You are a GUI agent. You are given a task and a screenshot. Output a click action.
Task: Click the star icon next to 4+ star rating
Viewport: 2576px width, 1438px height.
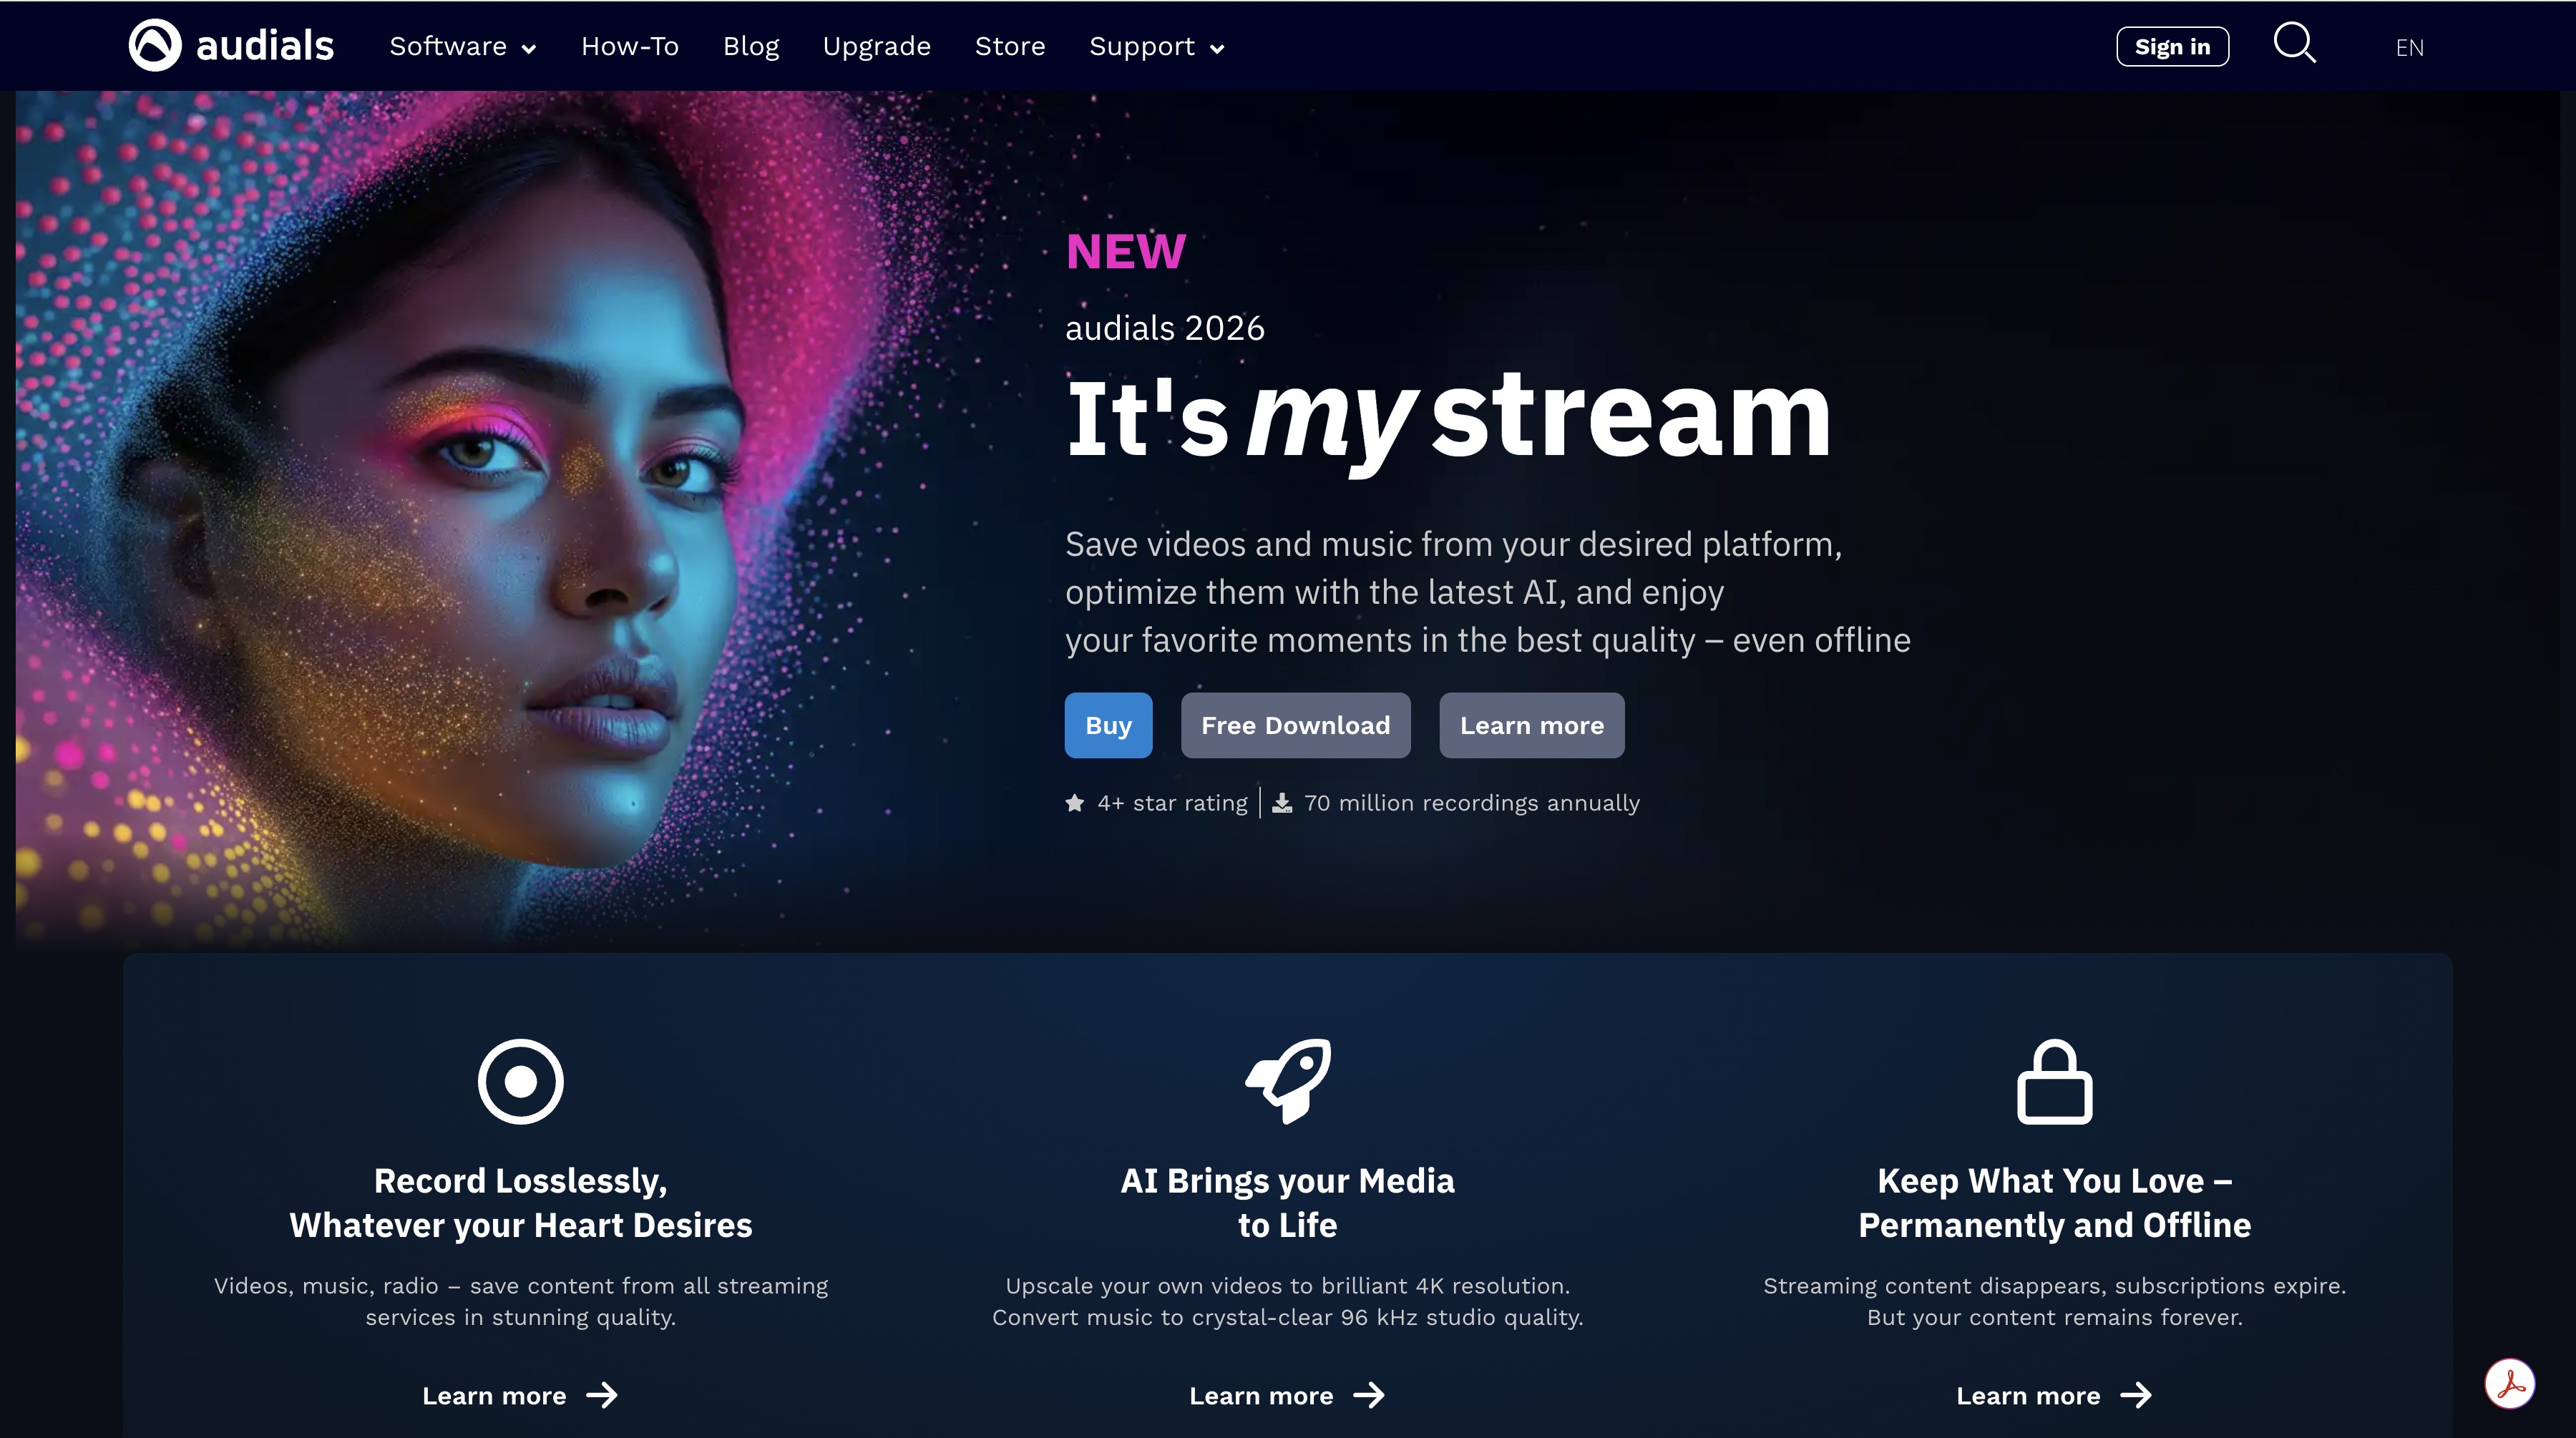pyautogui.click(x=1073, y=801)
